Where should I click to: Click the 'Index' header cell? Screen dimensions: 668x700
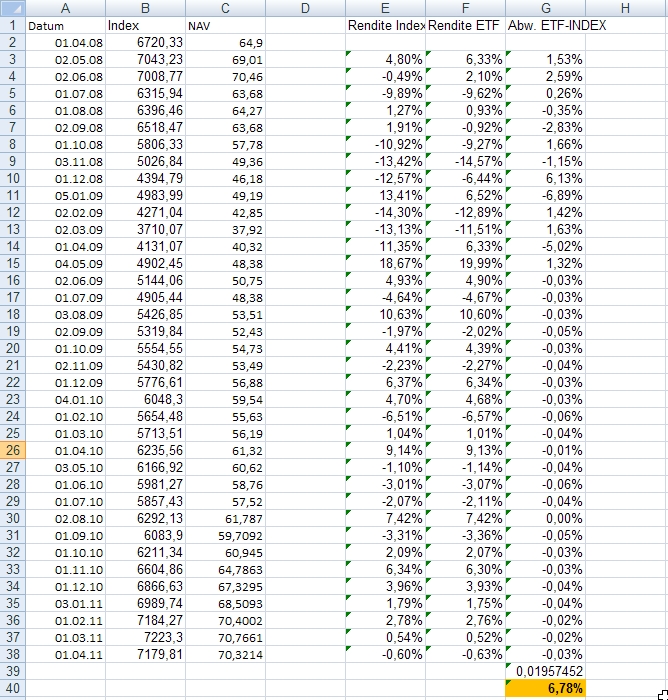pyautogui.click(x=146, y=25)
